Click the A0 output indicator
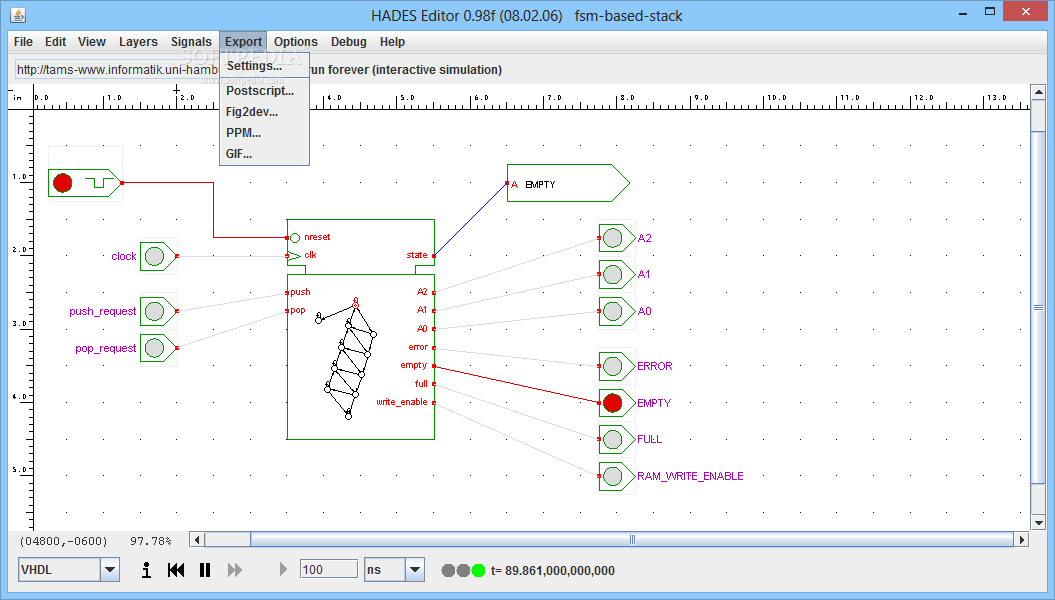The image size is (1055, 600). 612,311
